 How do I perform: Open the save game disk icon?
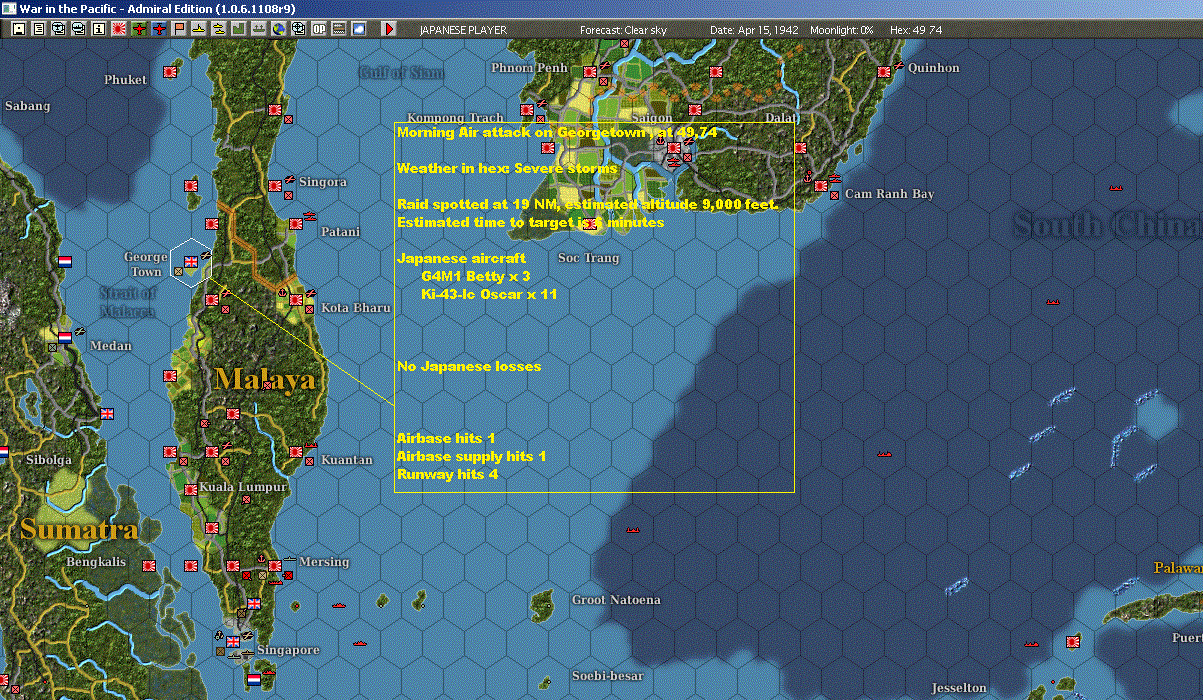18,29
